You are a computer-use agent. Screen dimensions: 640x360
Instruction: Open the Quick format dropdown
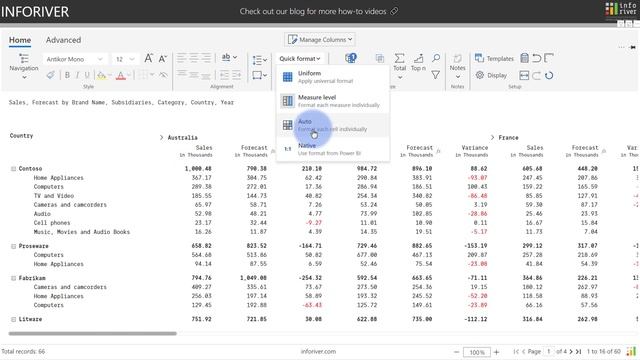(300, 58)
